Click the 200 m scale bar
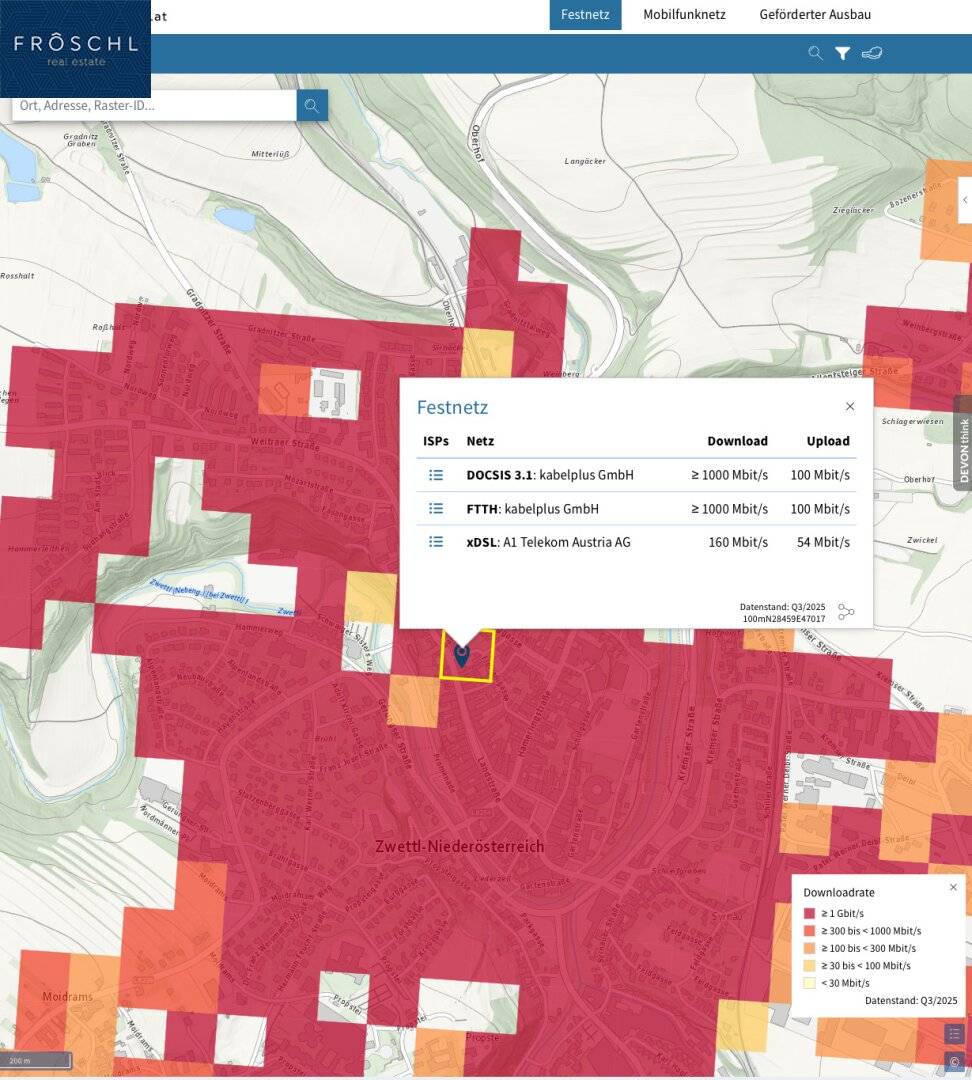Viewport: 972px width, 1080px height. coord(36,1061)
